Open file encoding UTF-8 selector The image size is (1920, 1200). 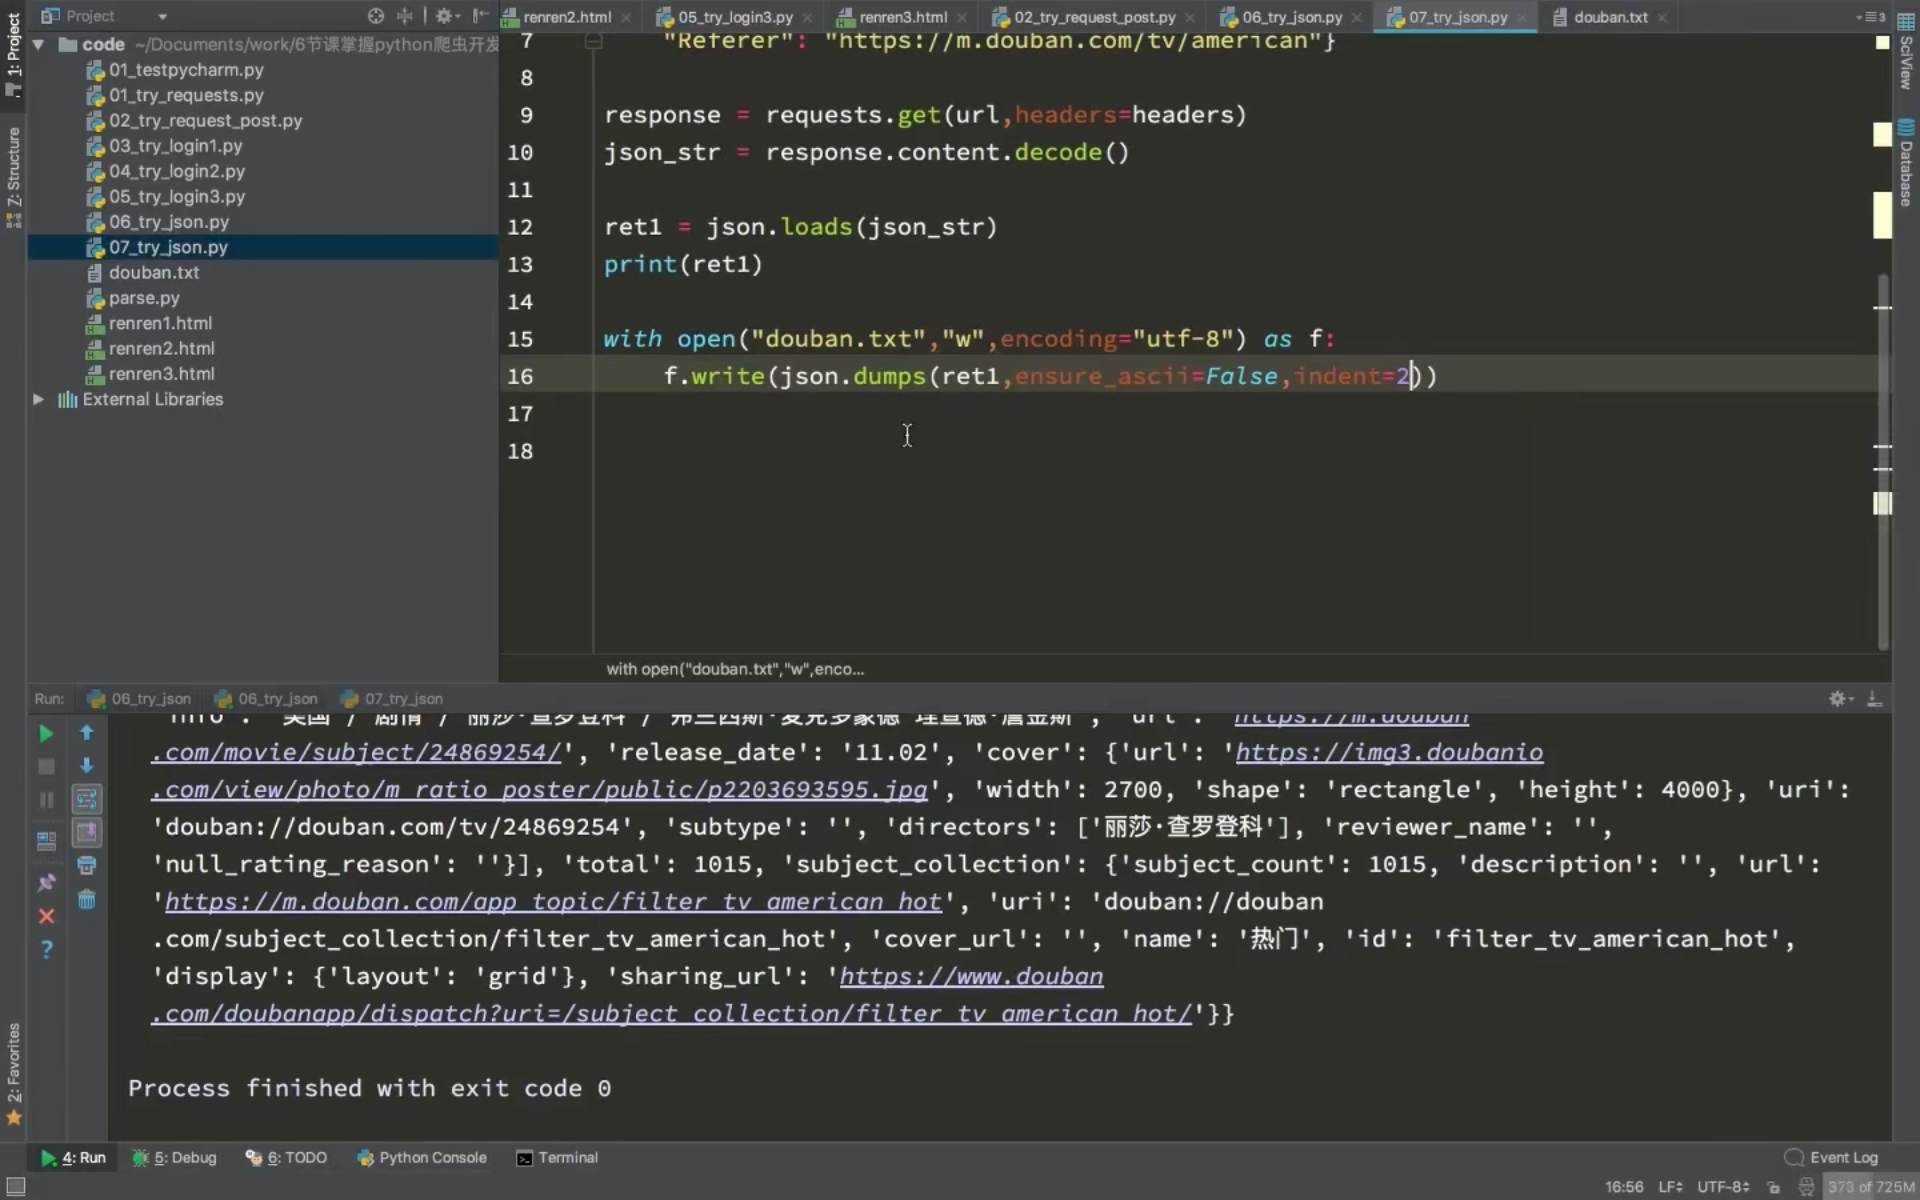click(1723, 1187)
